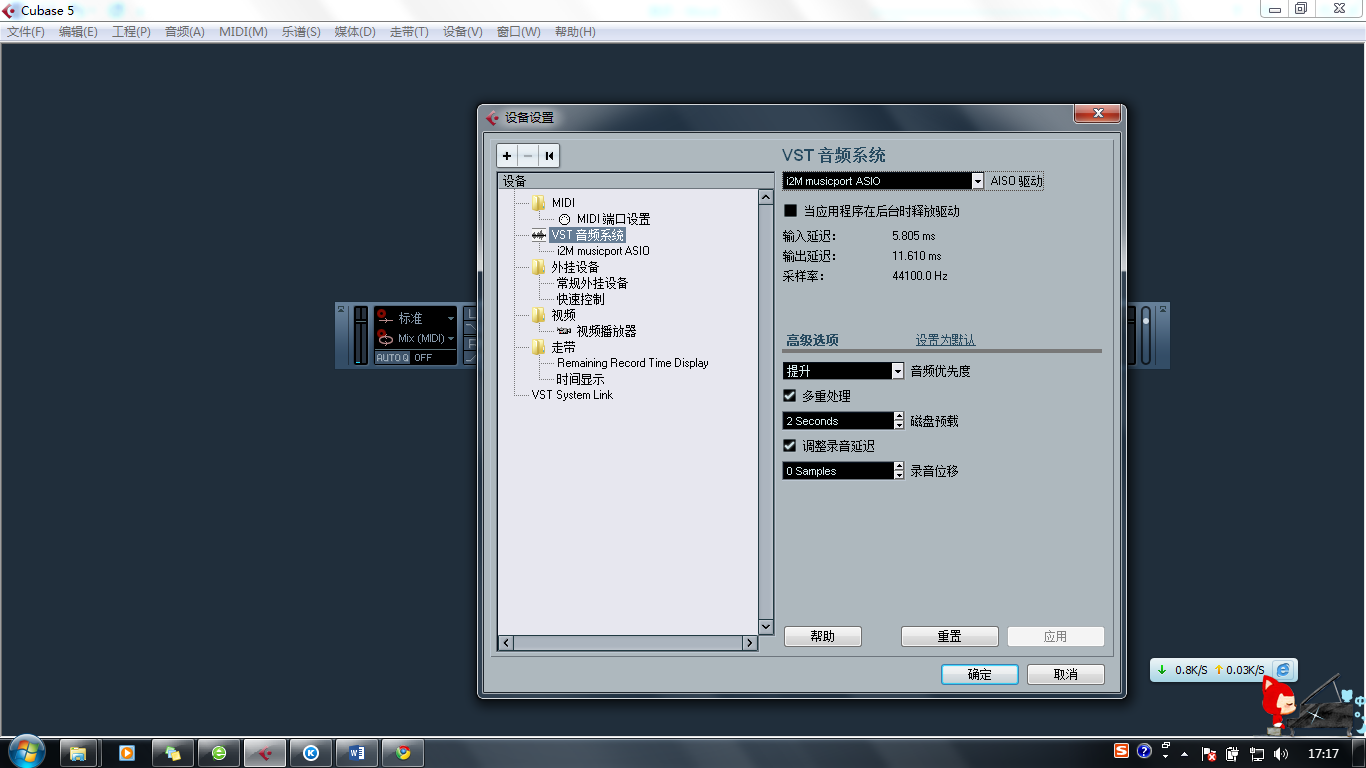The width and height of the screenshot is (1366, 768).
Task: Click the volume speaker tray icon
Action: click(x=1282, y=753)
